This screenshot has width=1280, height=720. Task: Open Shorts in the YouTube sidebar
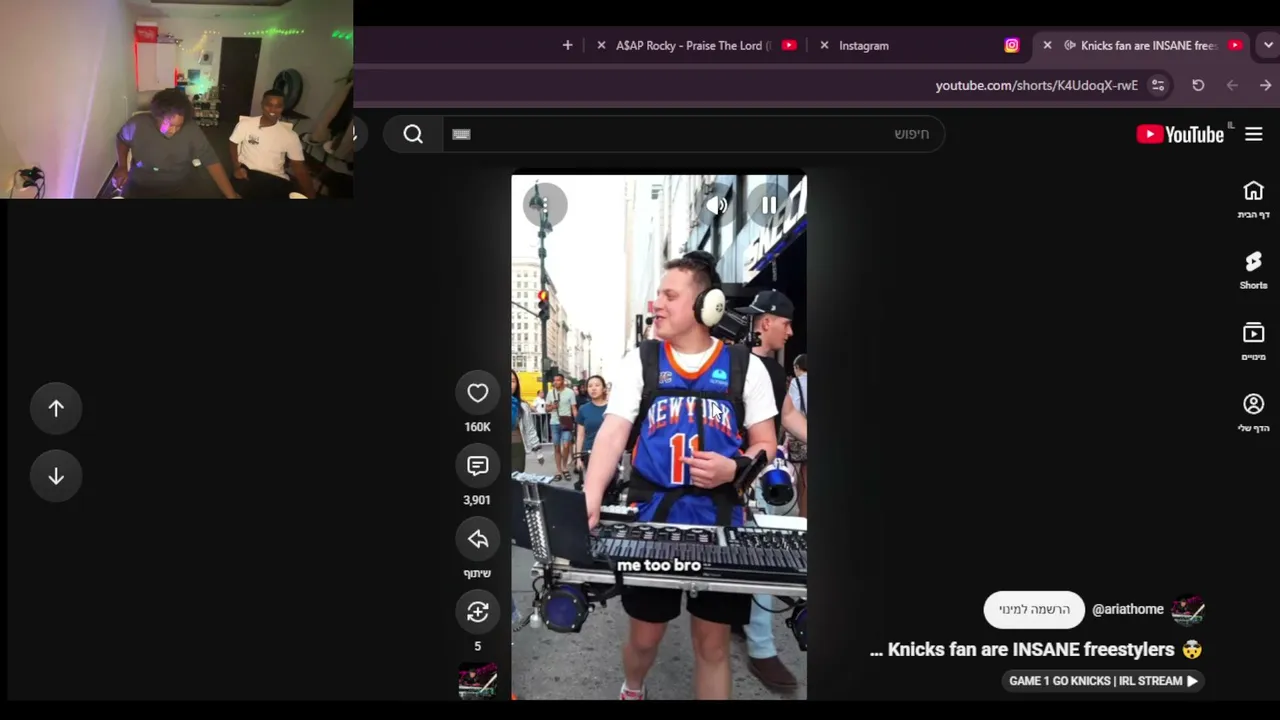click(1254, 270)
